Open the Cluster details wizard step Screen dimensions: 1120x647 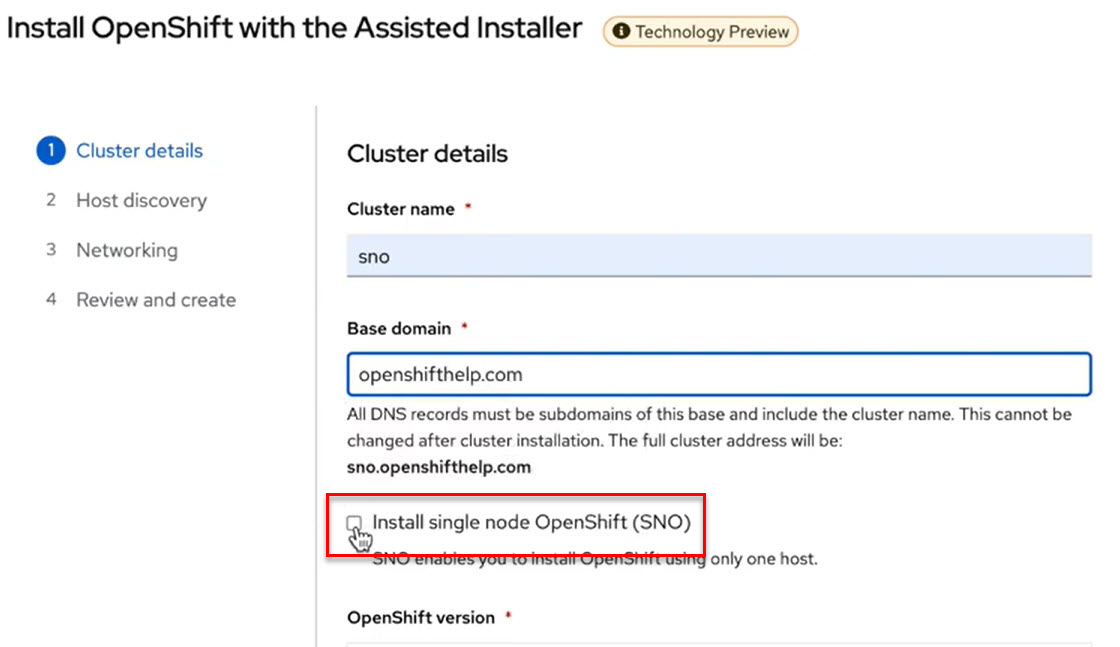pyautogui.click(x=139, y=151)
